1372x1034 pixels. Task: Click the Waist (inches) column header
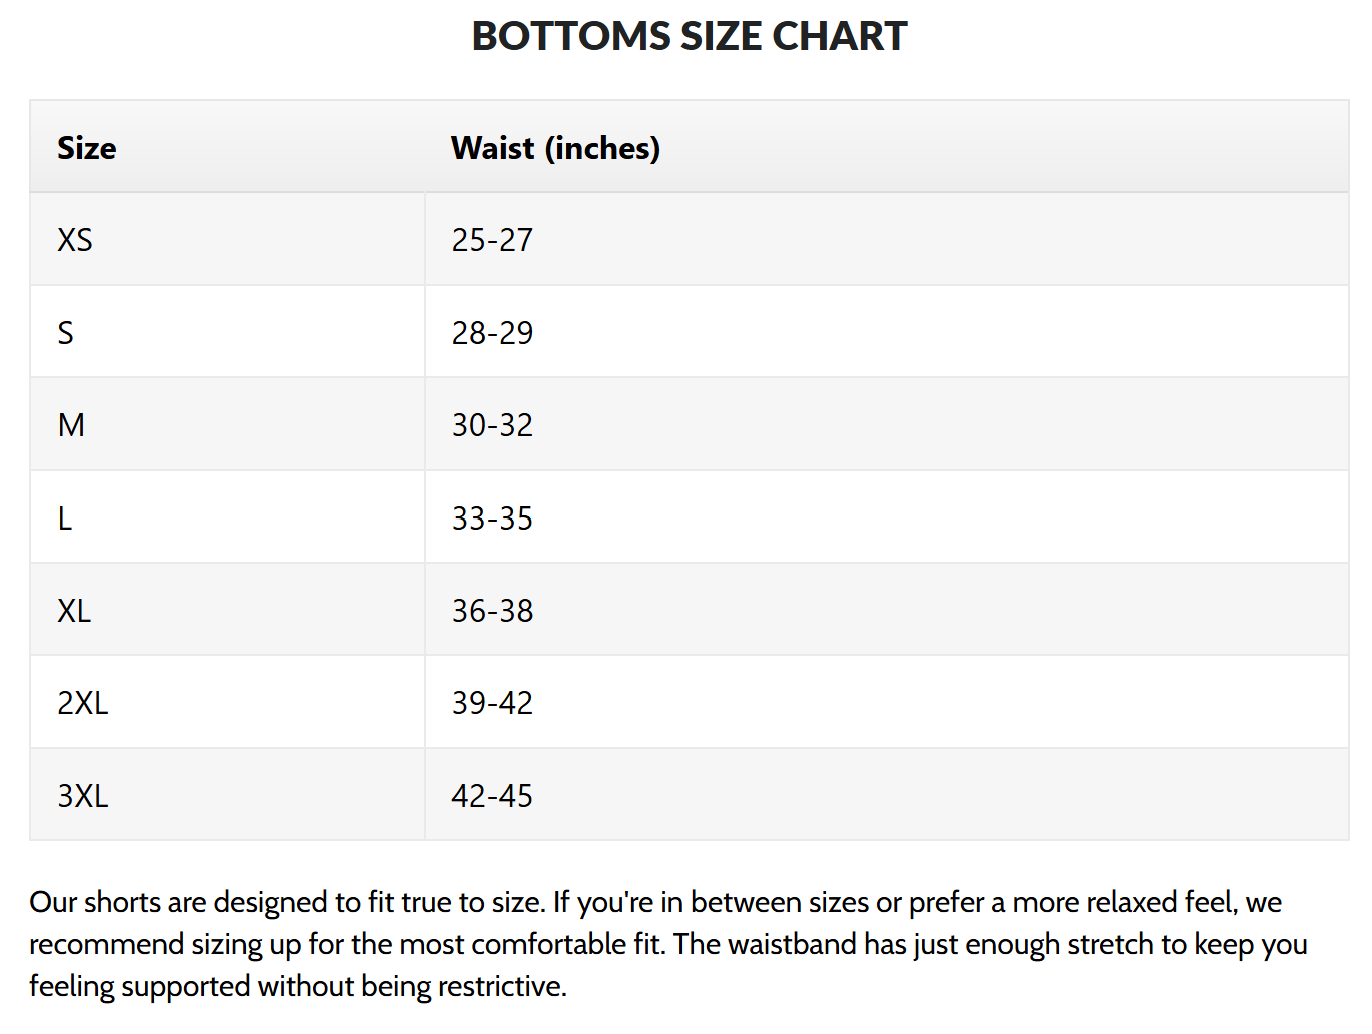555,148
